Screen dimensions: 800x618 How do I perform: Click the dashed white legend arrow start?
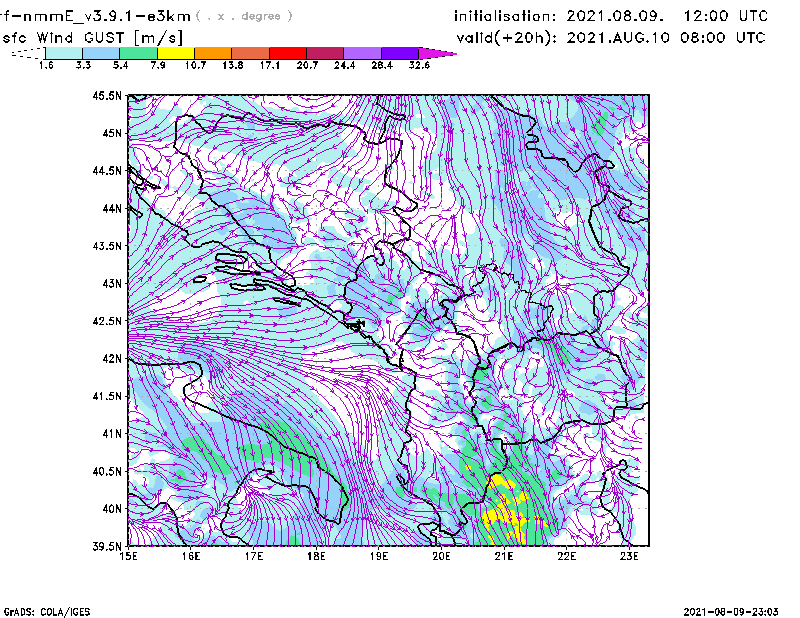[28, 53]
